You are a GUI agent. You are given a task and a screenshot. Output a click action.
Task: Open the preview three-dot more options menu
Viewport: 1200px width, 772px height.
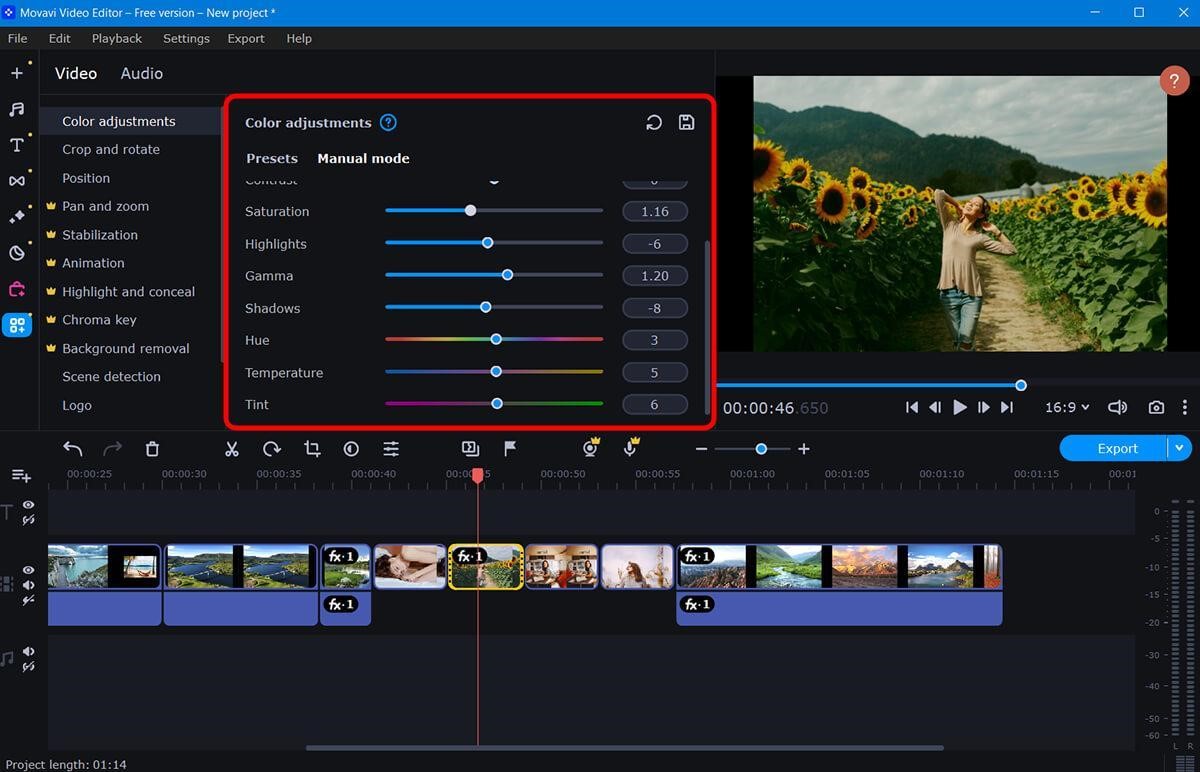(x=1185, y=407)
